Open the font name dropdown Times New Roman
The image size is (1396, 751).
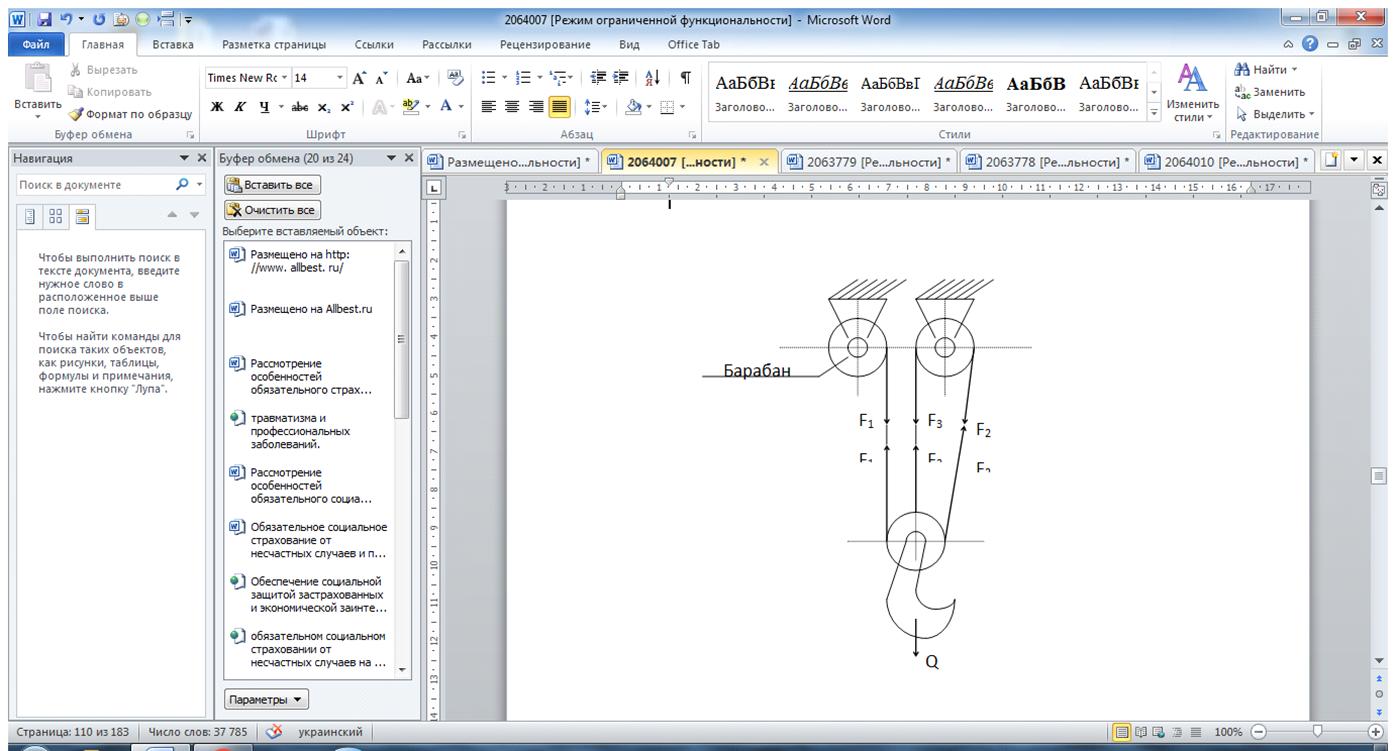point(247,78)
